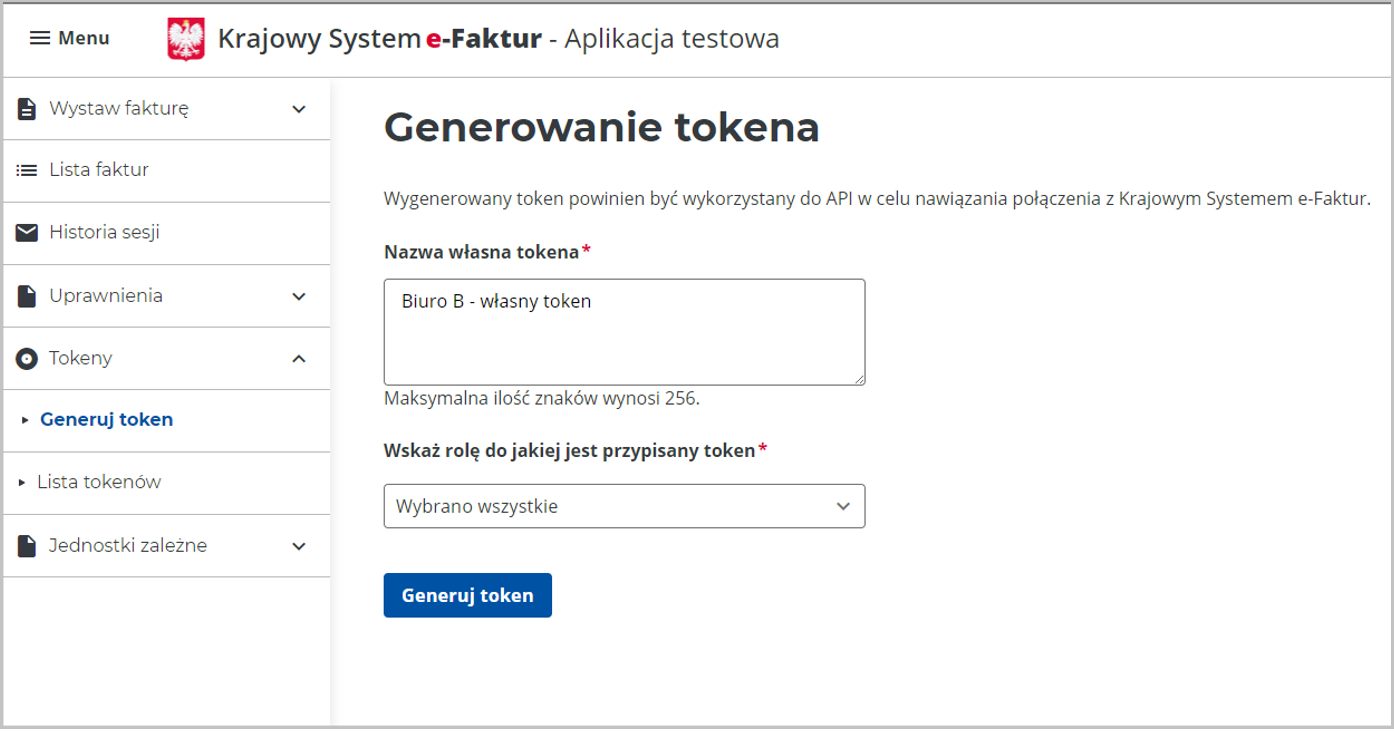1394x731 pixels.
Task: Open the token role dropdown
Action: (624, 507)
